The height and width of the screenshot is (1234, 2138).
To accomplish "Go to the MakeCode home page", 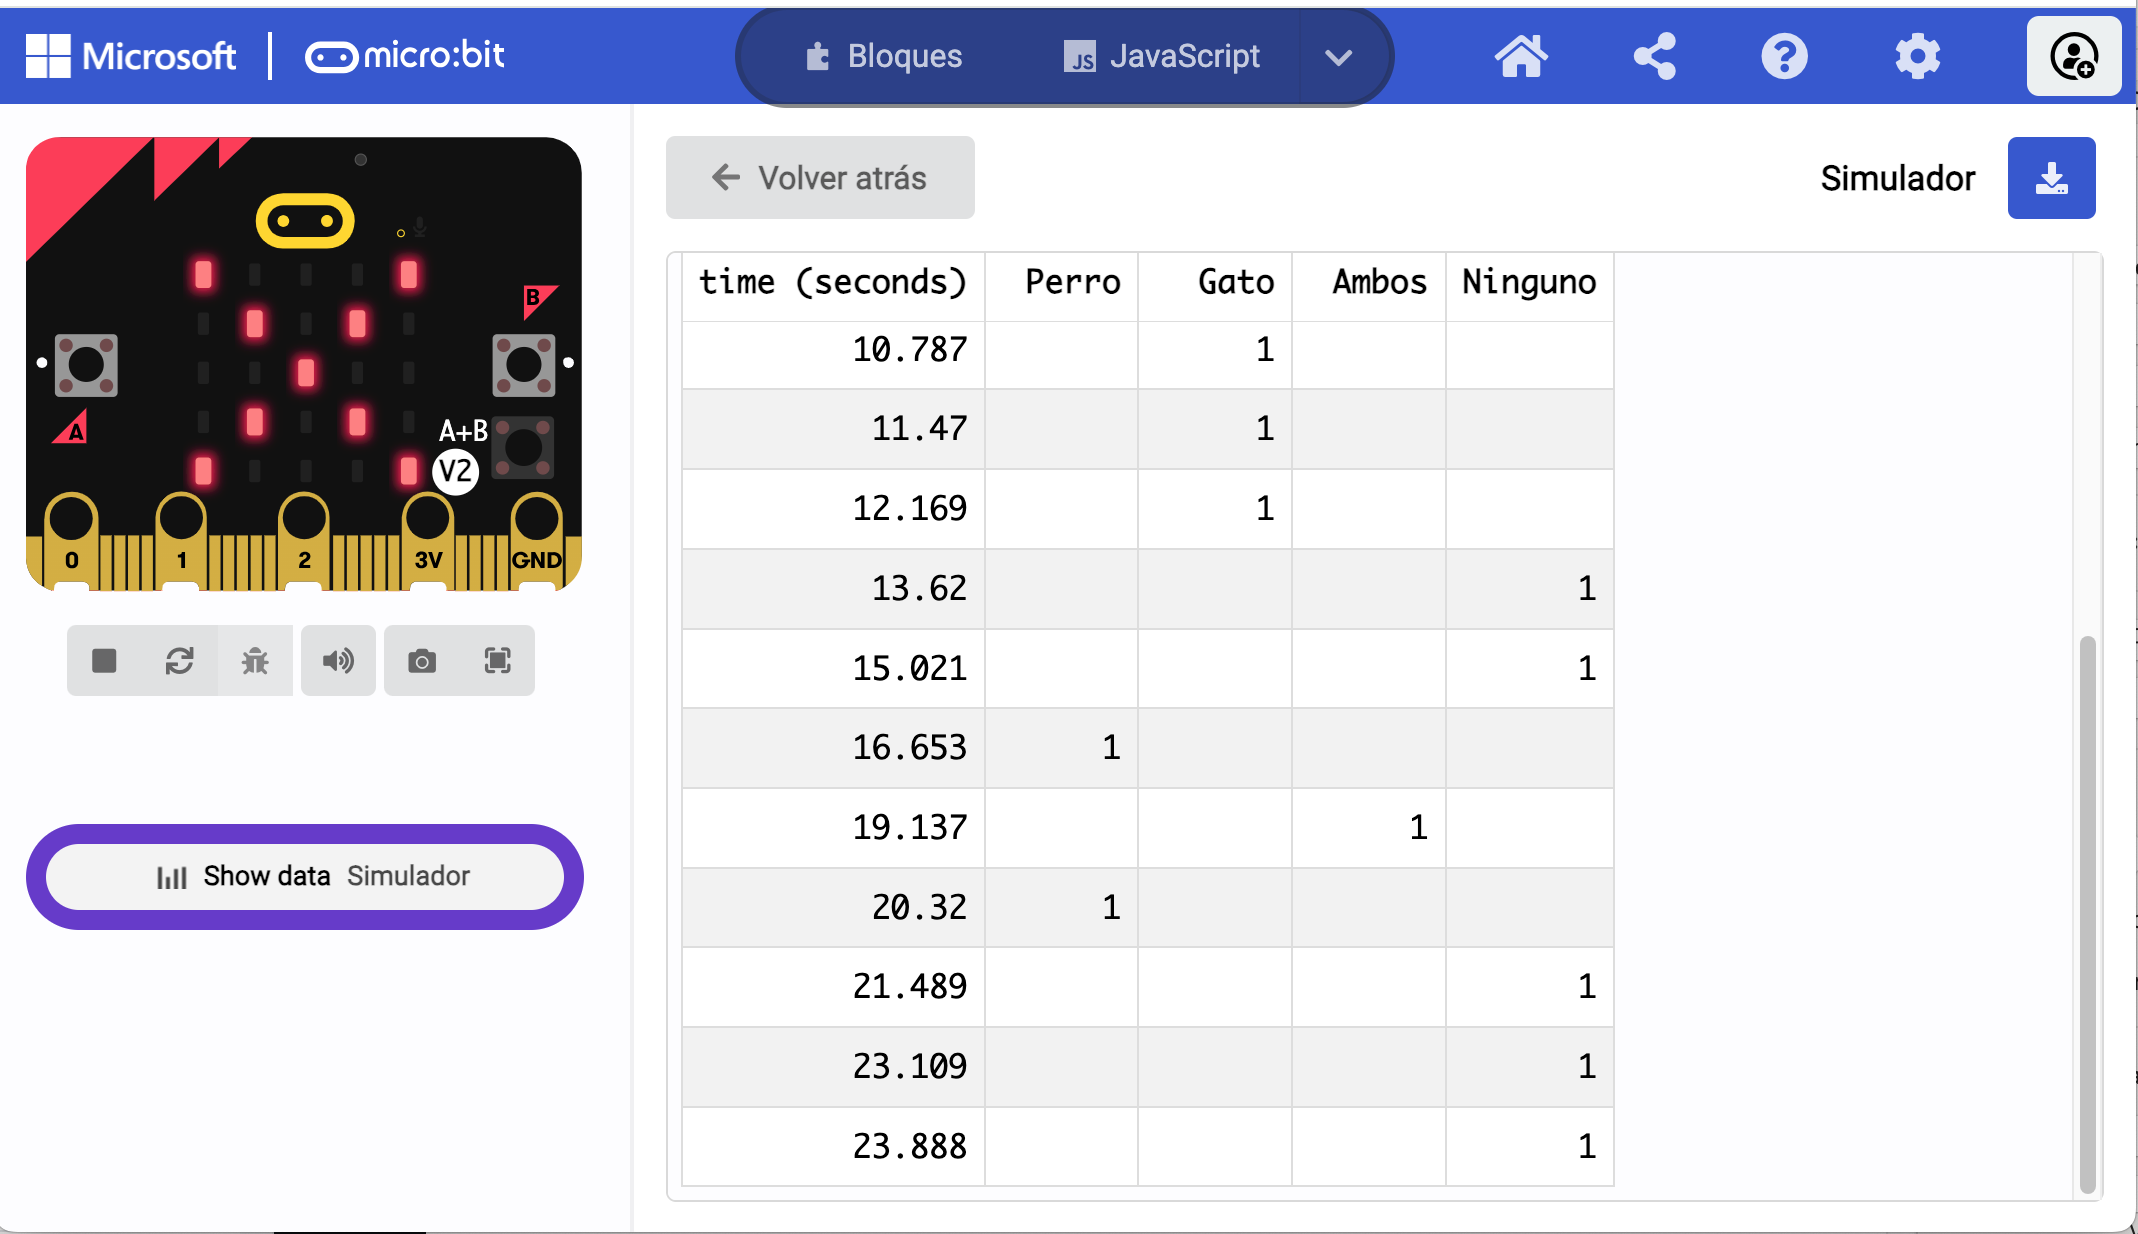I will tap(1521, 56).
